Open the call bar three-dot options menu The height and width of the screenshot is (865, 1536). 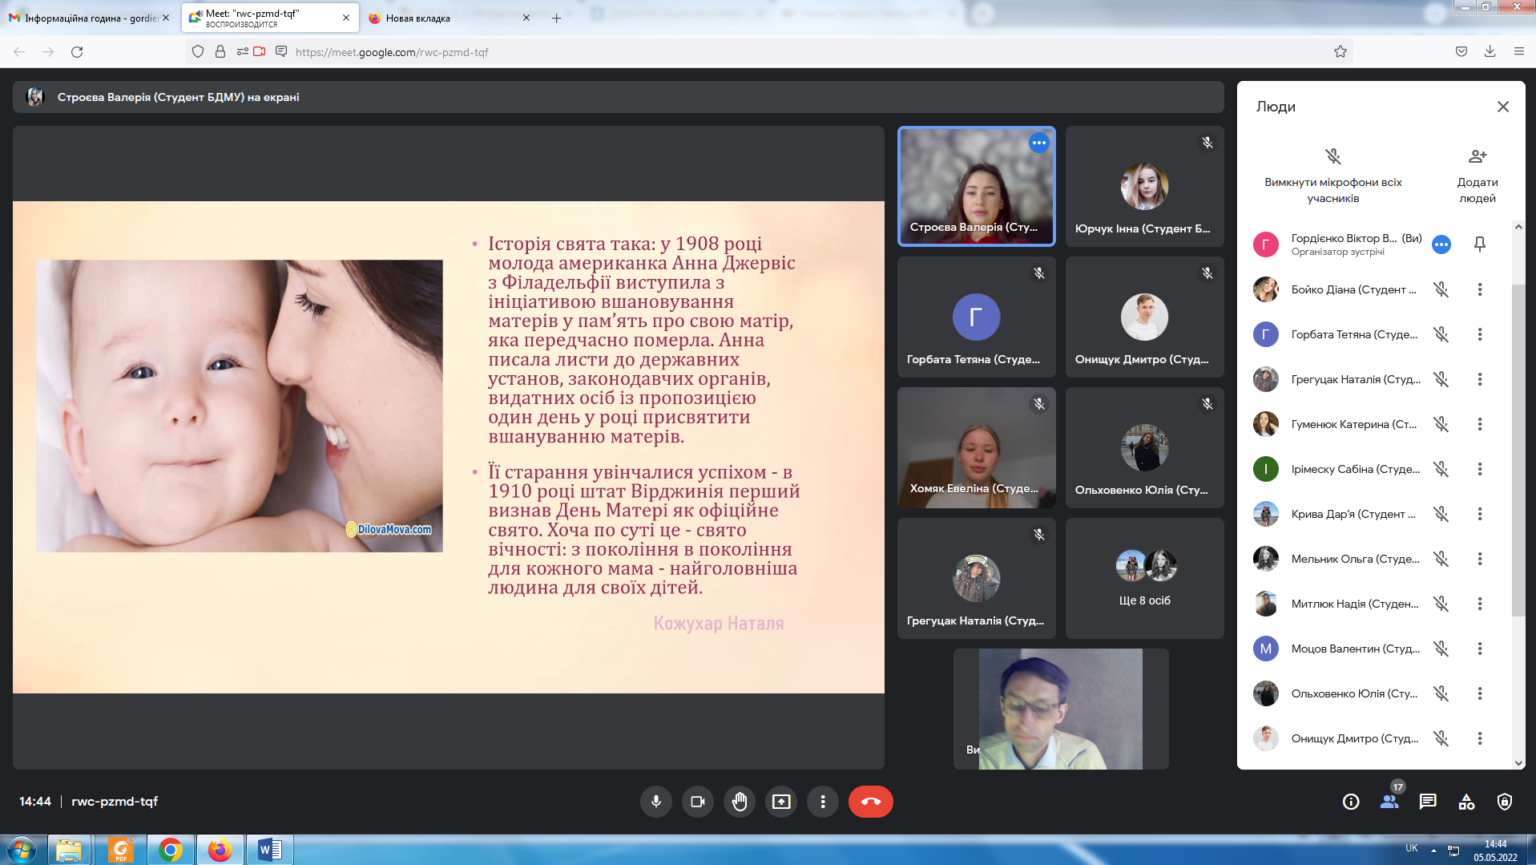[822, 801]
